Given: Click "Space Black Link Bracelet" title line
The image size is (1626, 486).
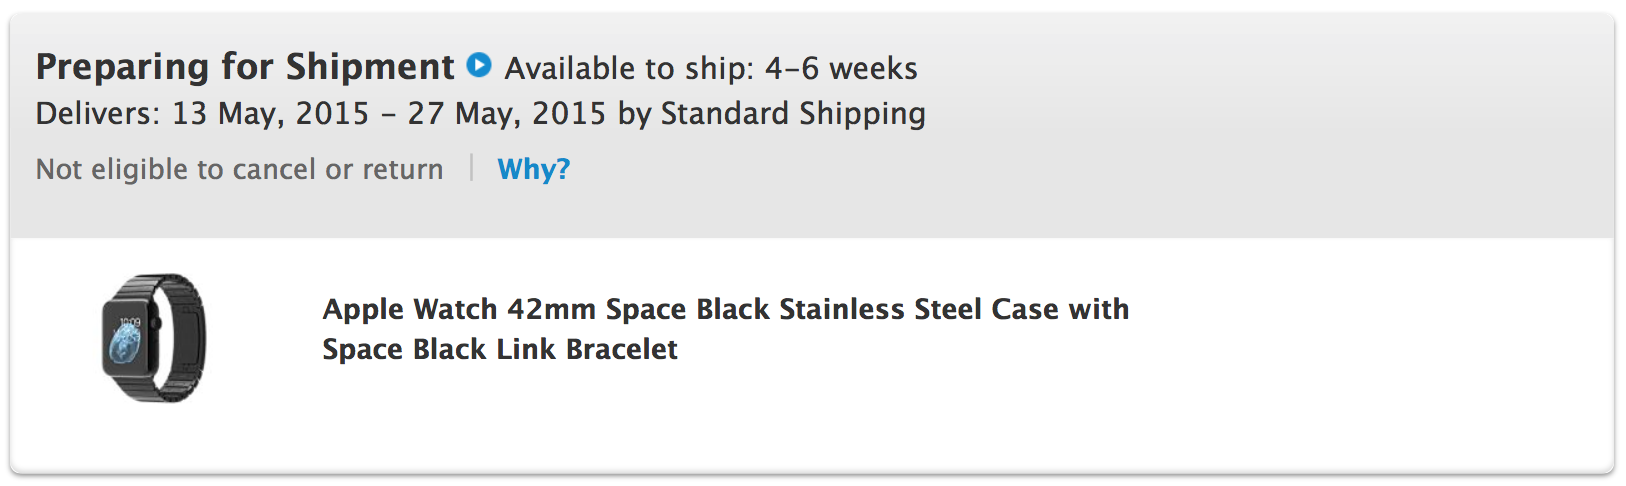Looking at the screenshot, I should pyautogui.click(x=499, y=349).
